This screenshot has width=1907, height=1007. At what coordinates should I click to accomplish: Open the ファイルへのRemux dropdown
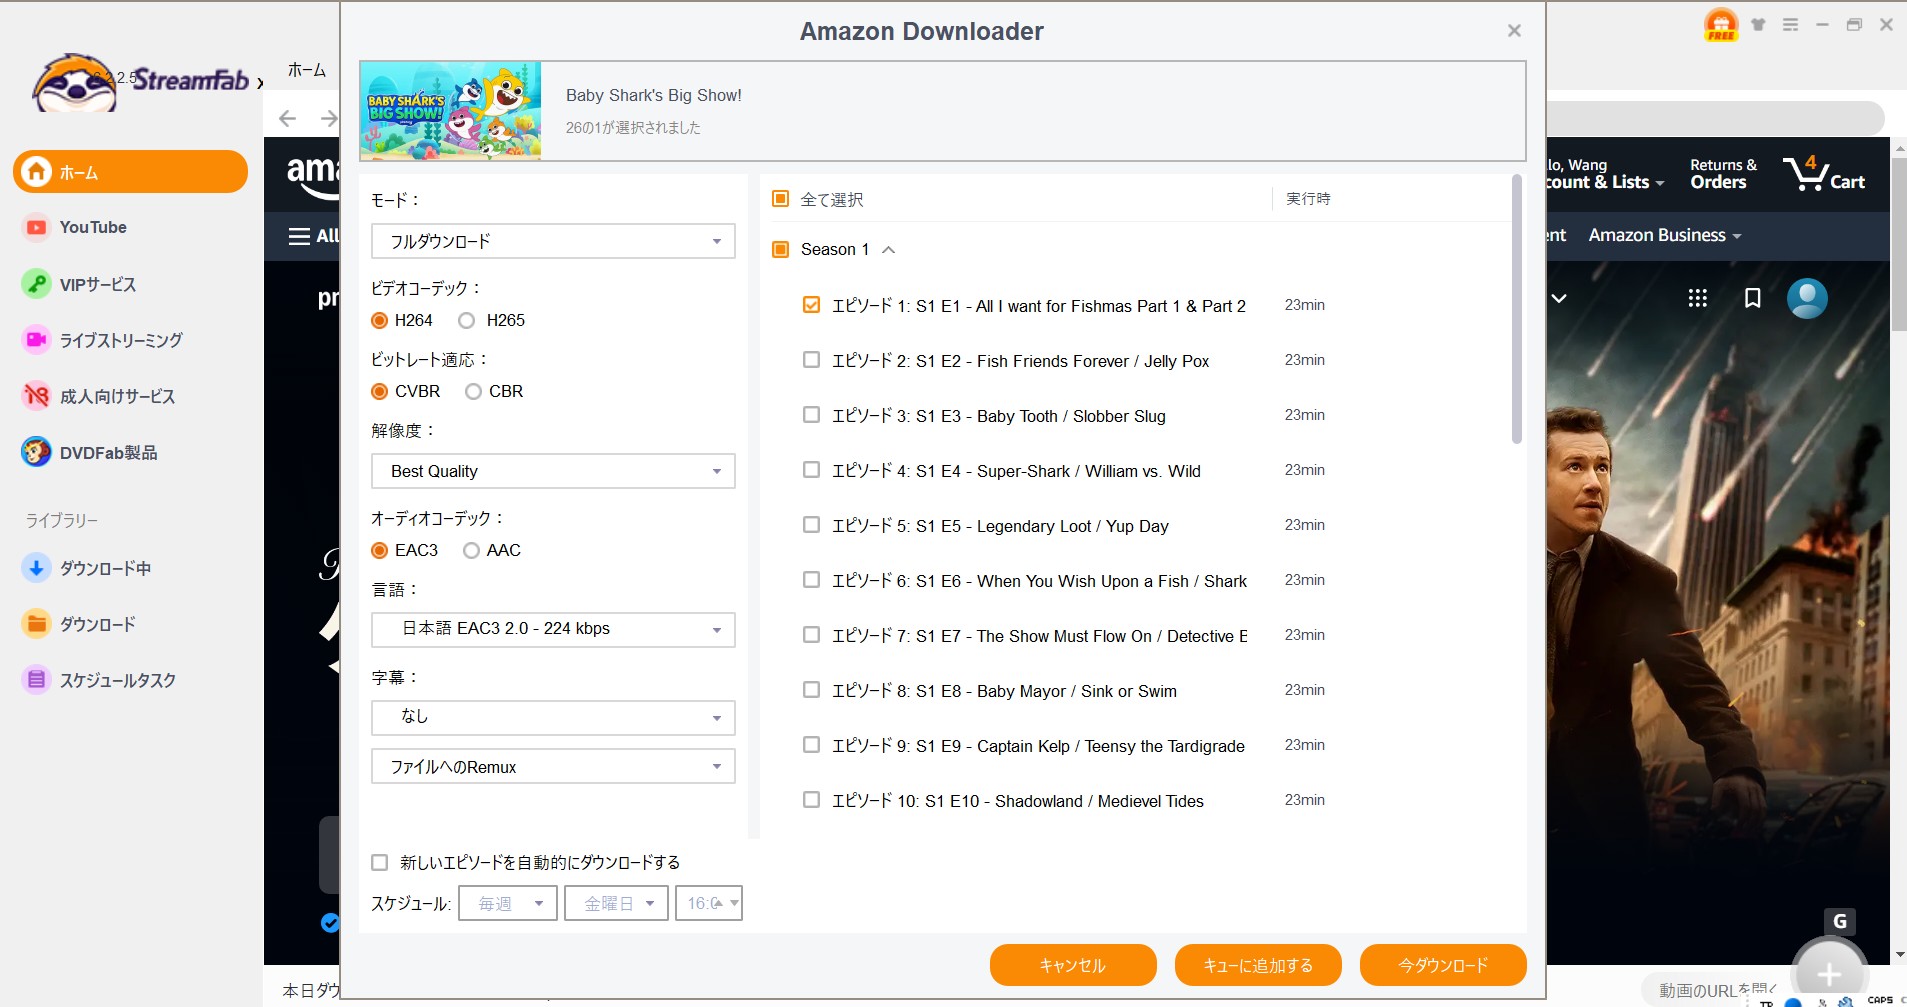point(553,767)
